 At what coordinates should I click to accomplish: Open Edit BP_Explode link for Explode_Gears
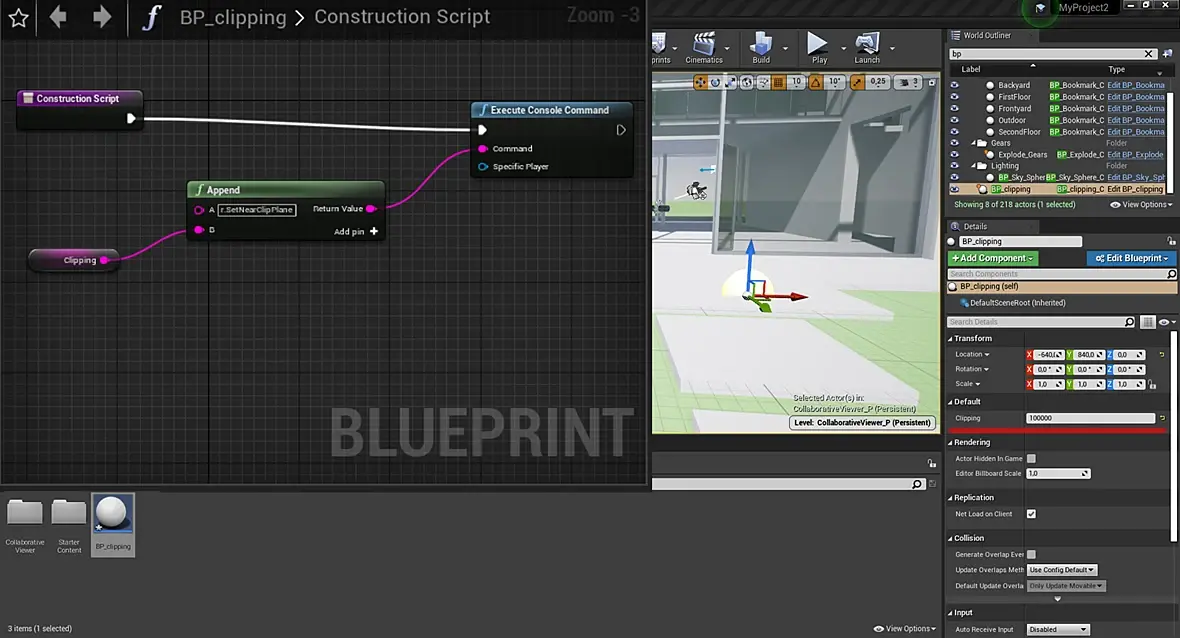pyautogui.click(x=1135, y=155)
